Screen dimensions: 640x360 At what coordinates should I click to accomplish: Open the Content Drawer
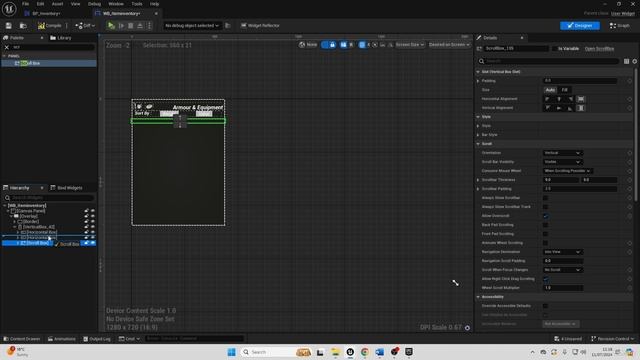pos(22,339)
